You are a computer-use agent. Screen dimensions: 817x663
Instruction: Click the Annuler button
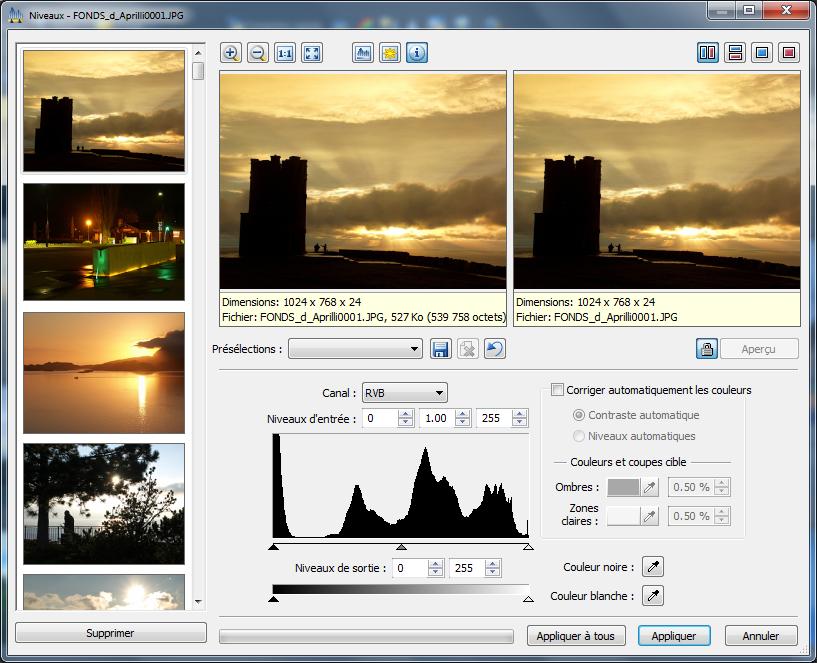[x=761, y=636]
